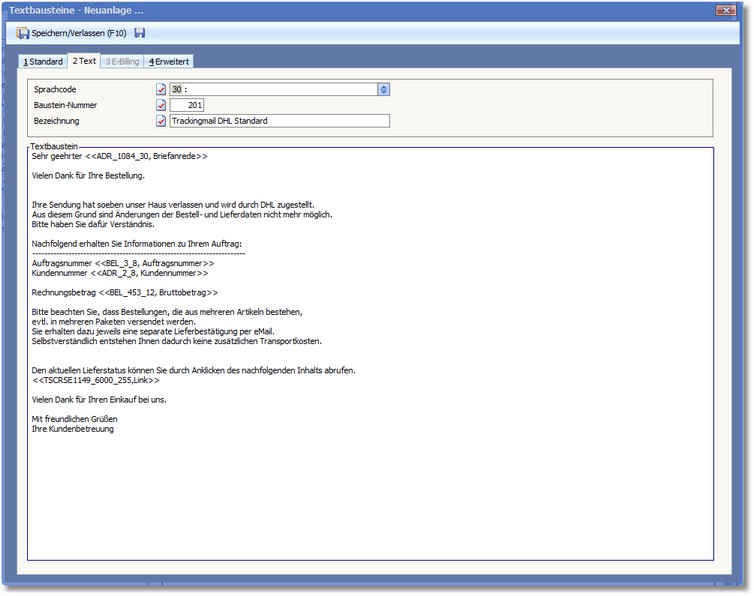Click the Baustein-Nummer field containing 201
Screen dimensions: 754x596
188,105
